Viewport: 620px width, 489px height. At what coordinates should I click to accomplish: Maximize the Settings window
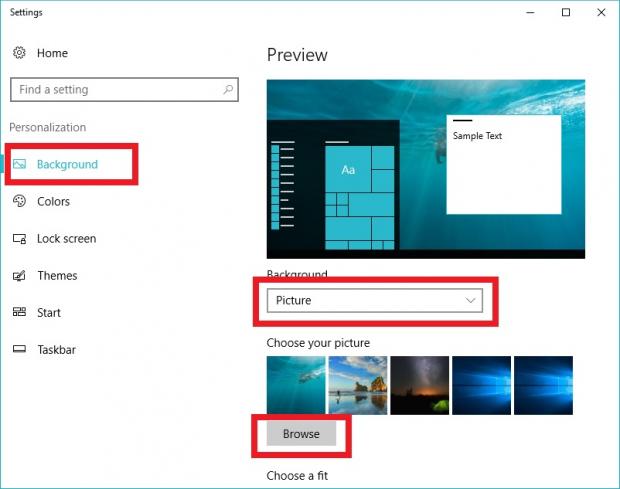click(566, 13)
